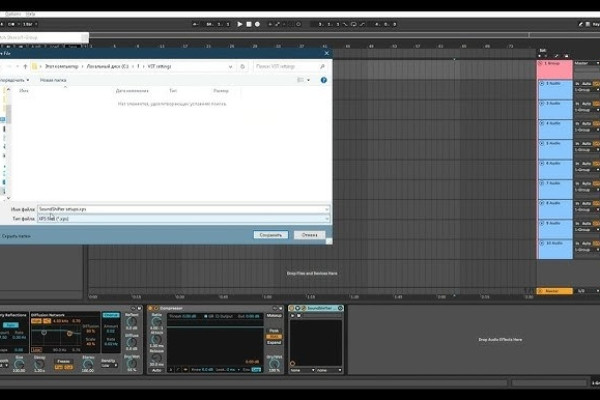The width and height of the screenshot is (600, 400).
Task: Click the Новая папка (New folder) button
Action: click(53, 80)
